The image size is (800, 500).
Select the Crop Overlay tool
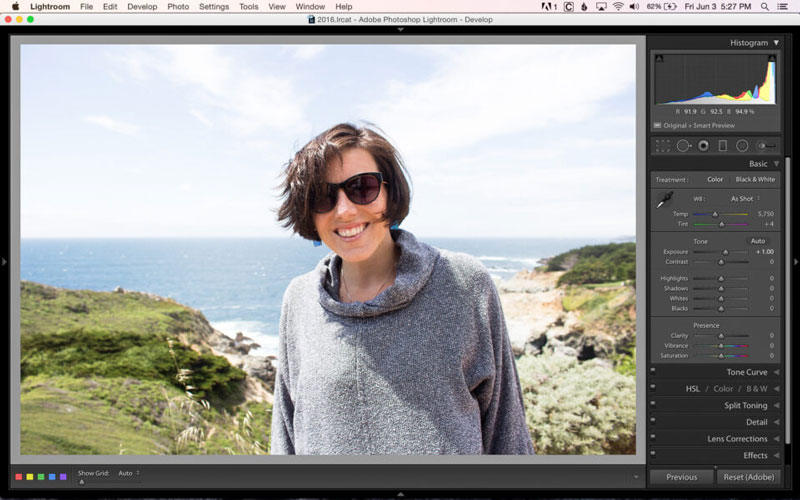662,146
